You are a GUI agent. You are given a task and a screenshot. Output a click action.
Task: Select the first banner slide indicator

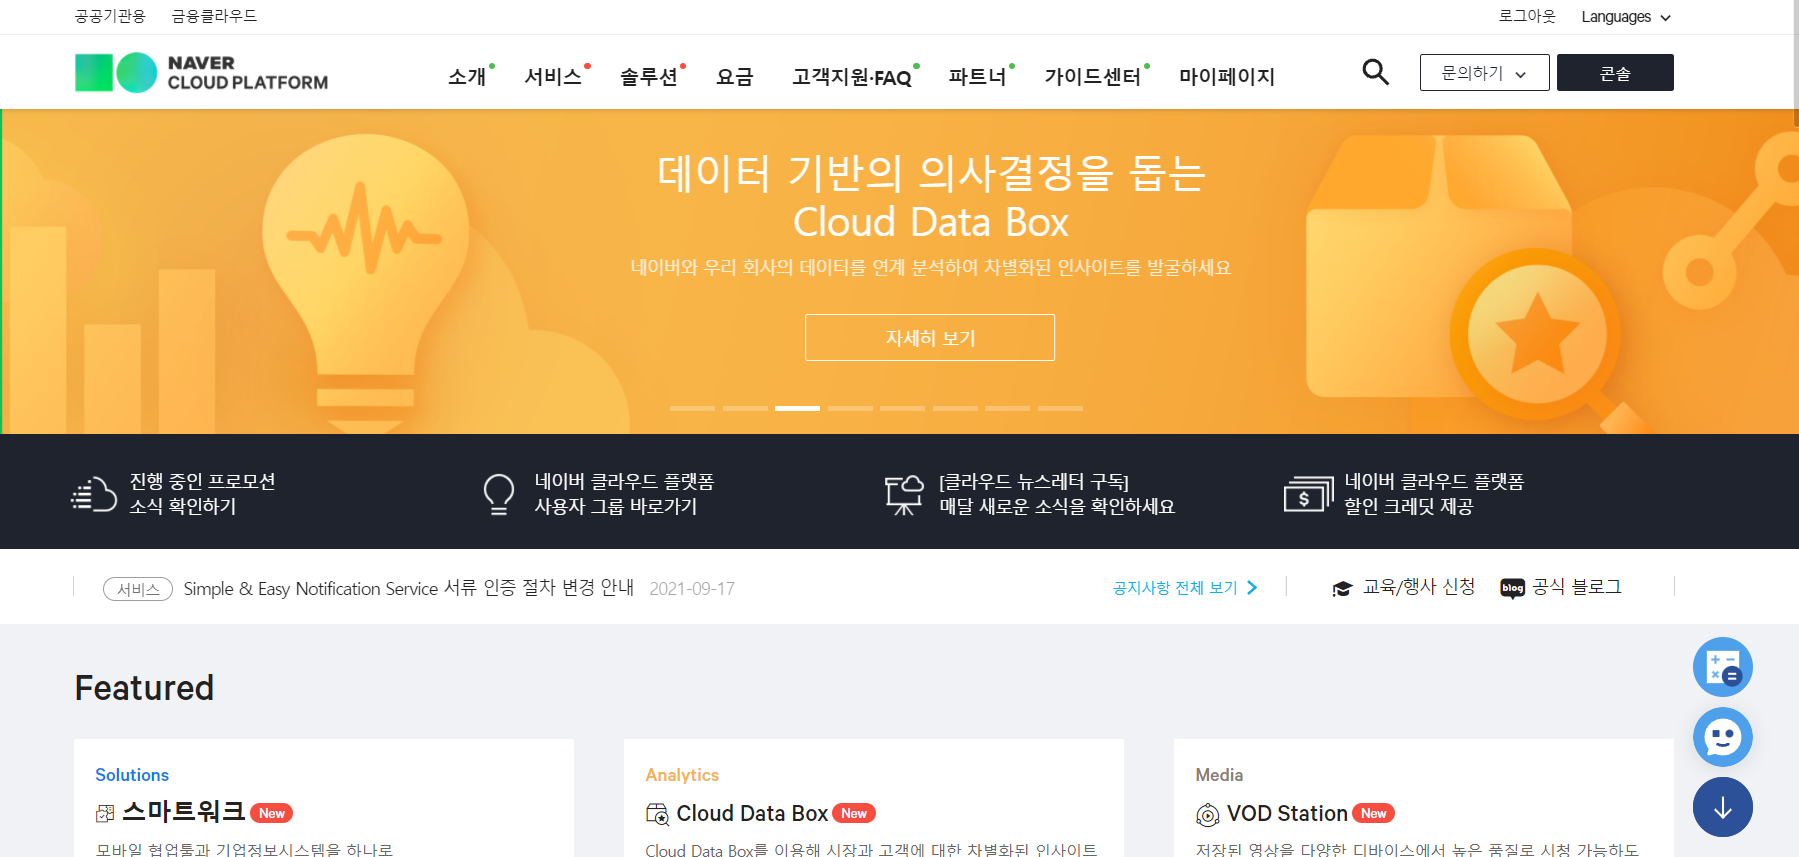point(692,408)
